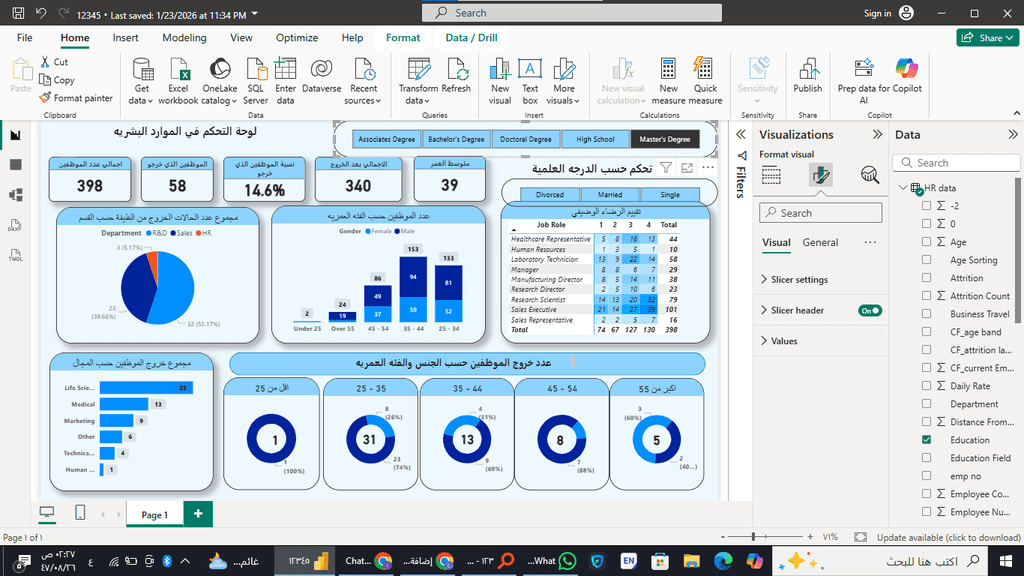Viewport: 1024px width, 576px height.
Task: Collapse the HR data table tree
Action: (904, 188)
